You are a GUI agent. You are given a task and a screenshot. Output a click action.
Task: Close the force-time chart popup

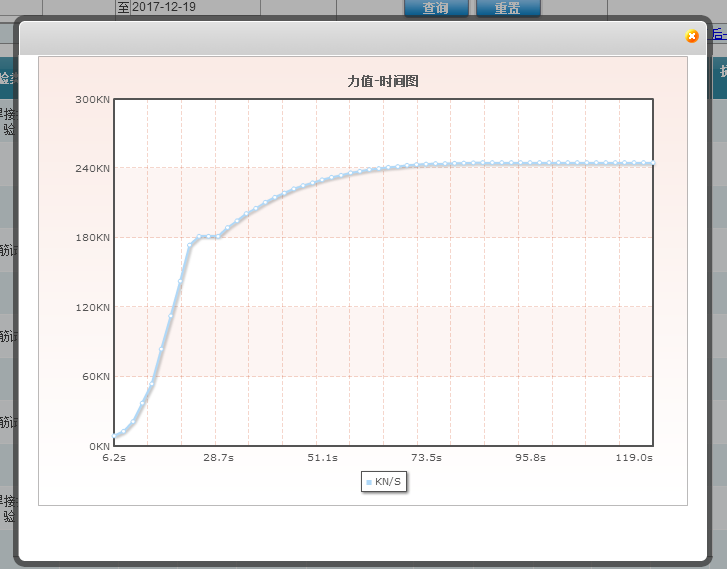pyautogui.click(x=691, y=36)
